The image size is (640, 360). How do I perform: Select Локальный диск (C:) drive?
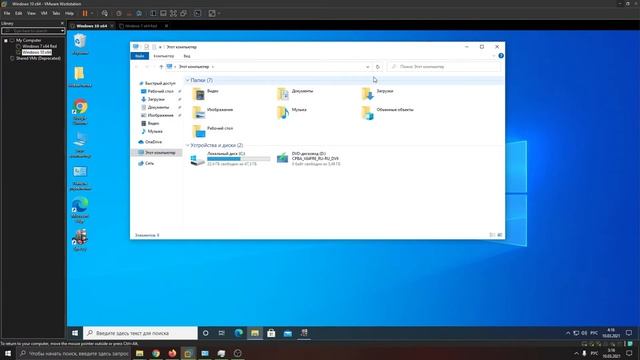point(230,159)
